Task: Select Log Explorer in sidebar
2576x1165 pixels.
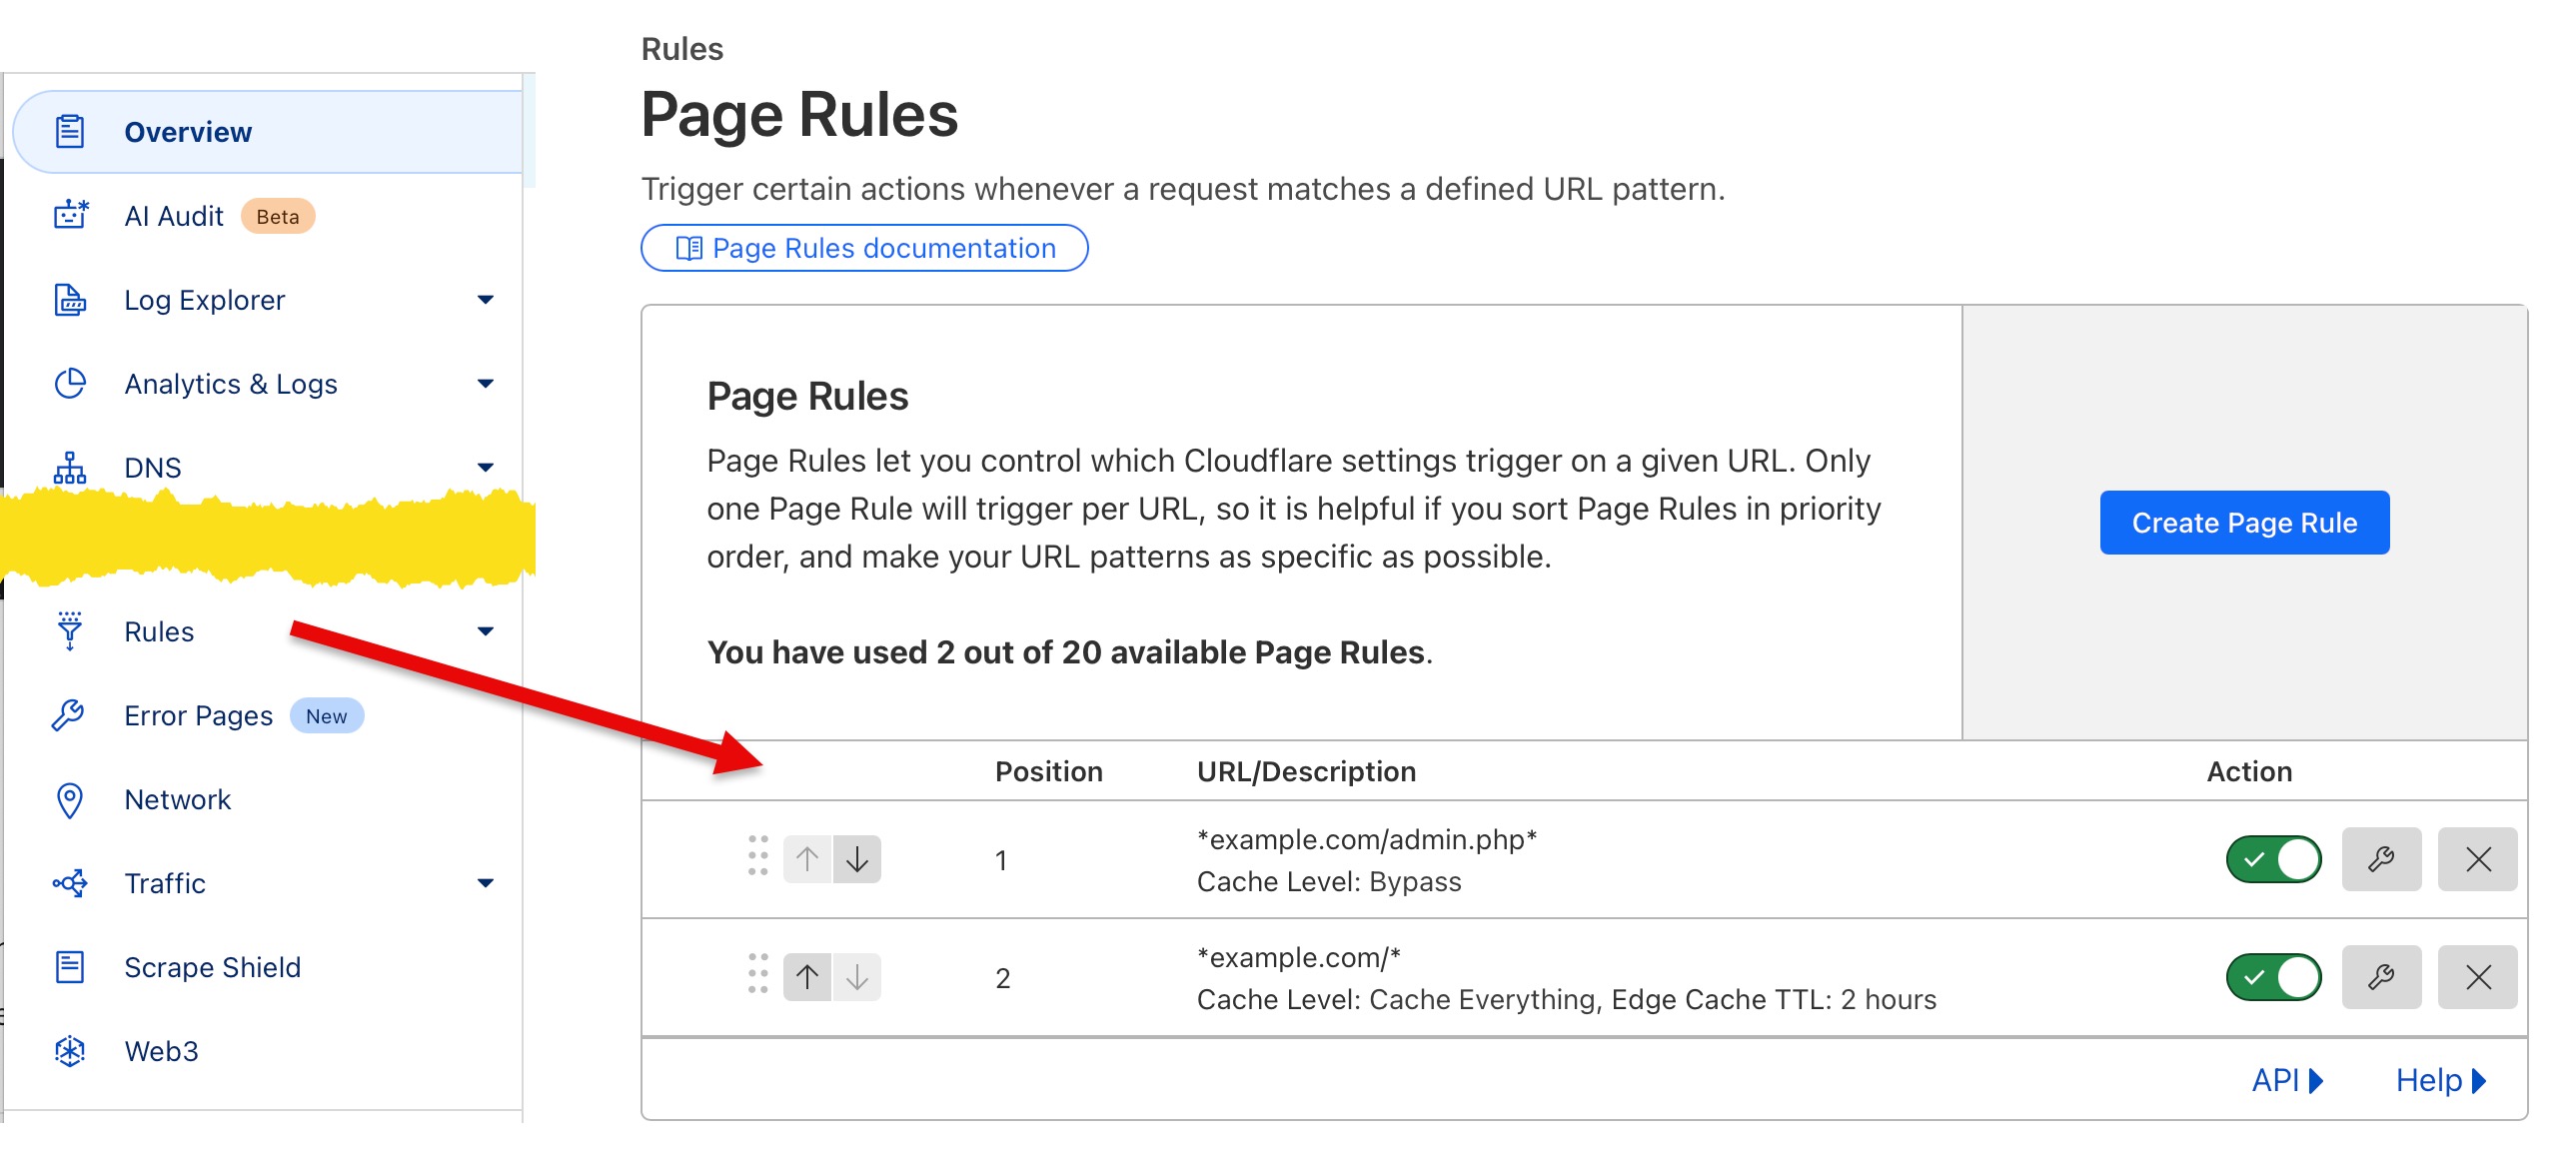Action: click(204, 300)
